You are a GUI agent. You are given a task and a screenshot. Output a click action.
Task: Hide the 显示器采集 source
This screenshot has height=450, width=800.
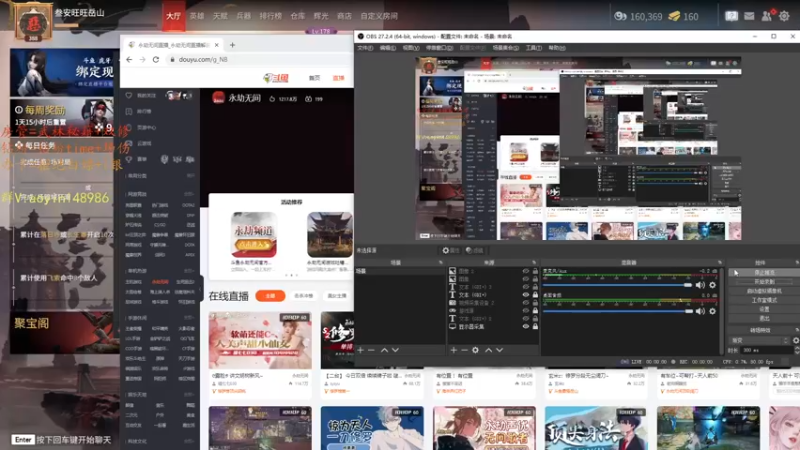pos(526,327)
